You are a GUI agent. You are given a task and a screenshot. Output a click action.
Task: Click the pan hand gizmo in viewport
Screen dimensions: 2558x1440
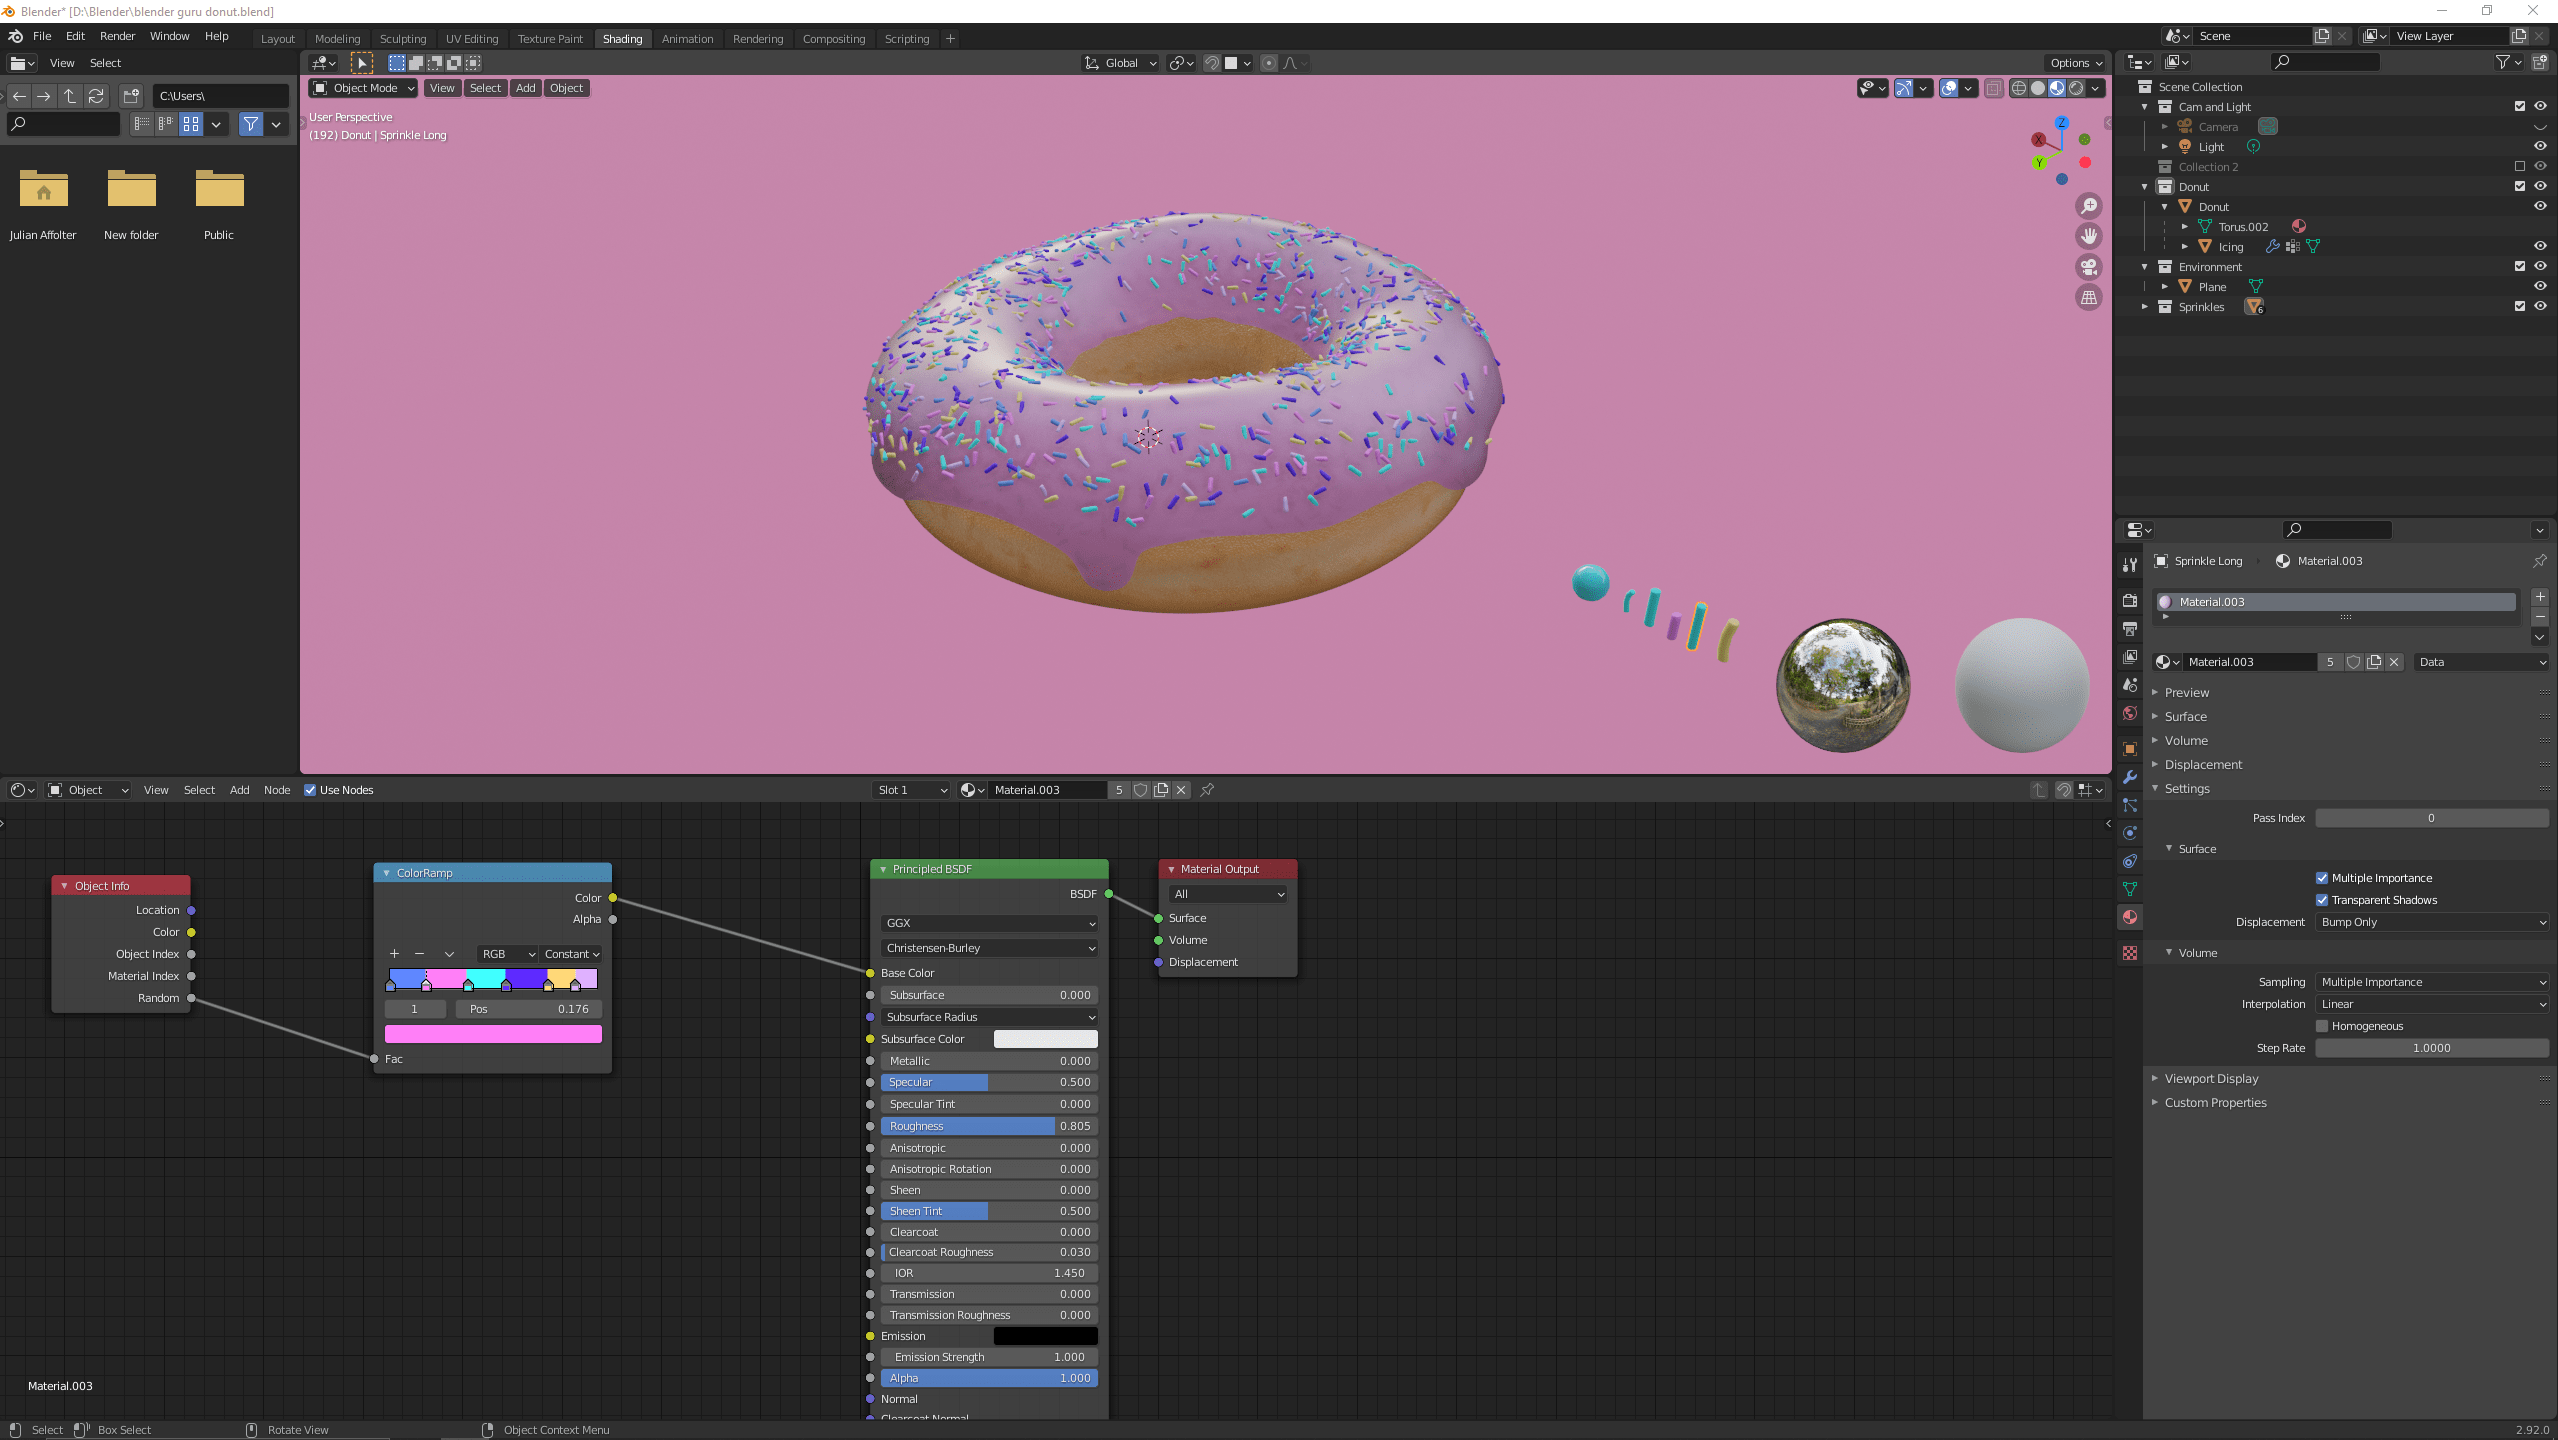tap(2089, 236)
